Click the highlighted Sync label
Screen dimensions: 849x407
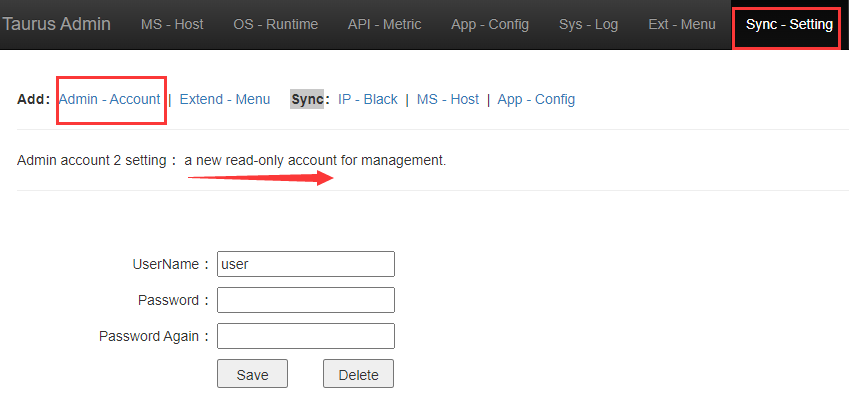[307, 100]
